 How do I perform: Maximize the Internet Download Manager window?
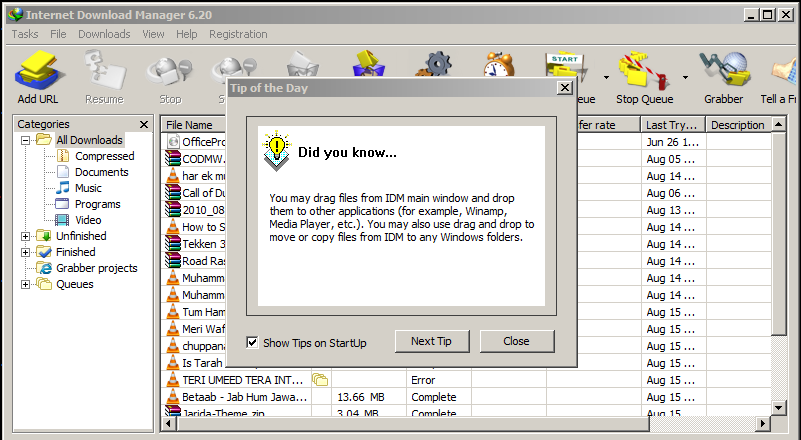768,15
